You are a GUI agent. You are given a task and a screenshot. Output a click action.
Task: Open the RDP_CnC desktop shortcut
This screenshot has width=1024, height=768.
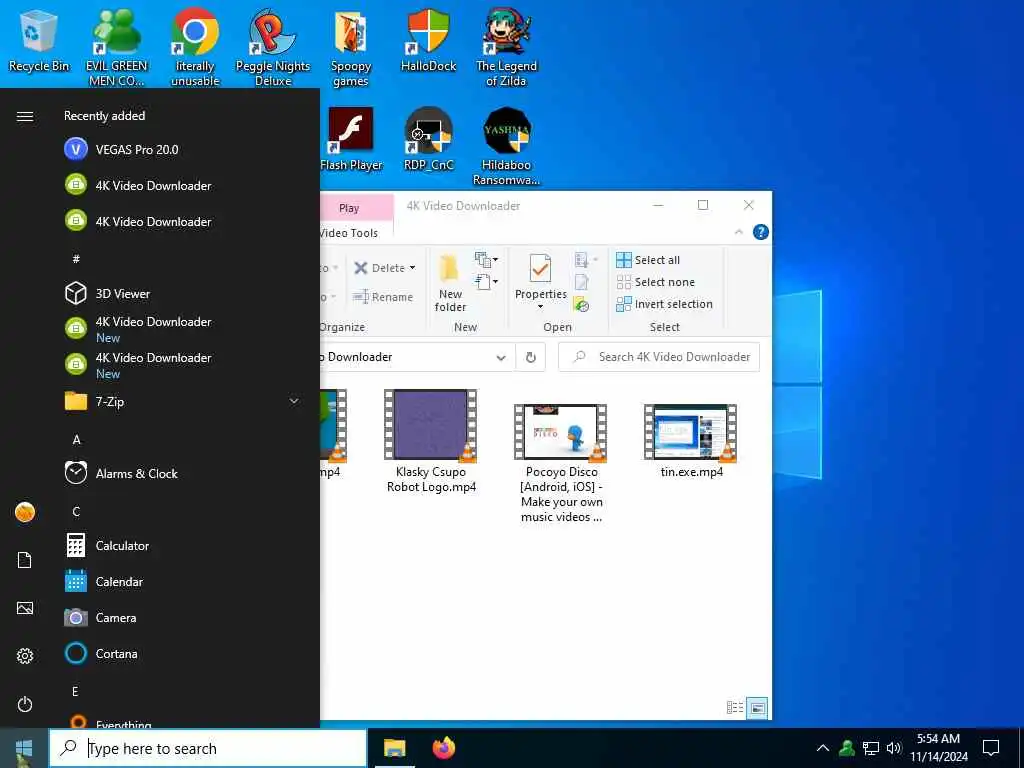[x=428, y=139]
